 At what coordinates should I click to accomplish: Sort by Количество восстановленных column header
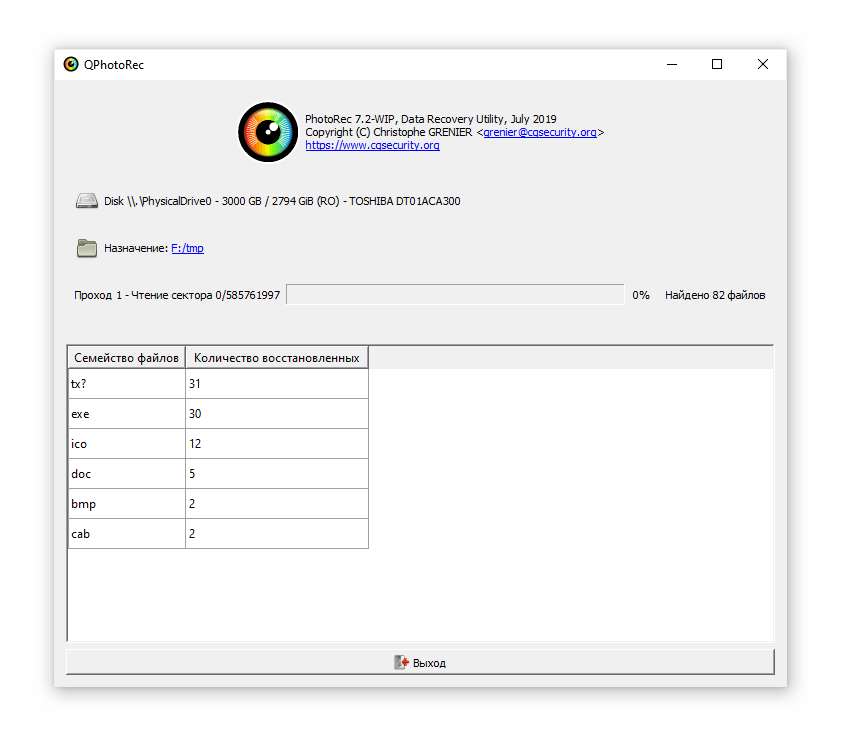[276, 358]
